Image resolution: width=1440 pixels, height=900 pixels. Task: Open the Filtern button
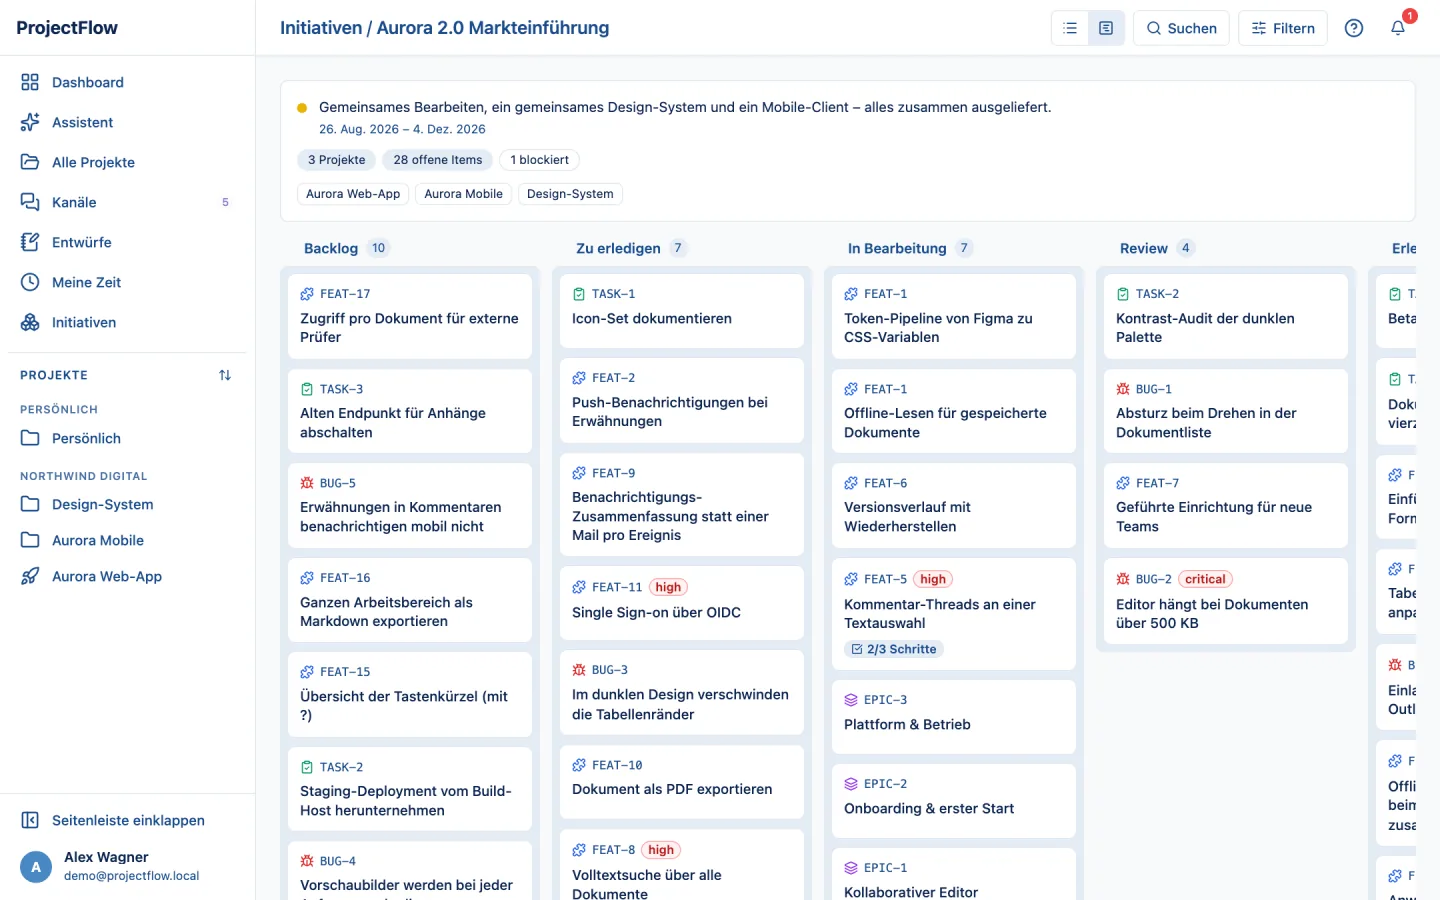(x=1283, y=28)
